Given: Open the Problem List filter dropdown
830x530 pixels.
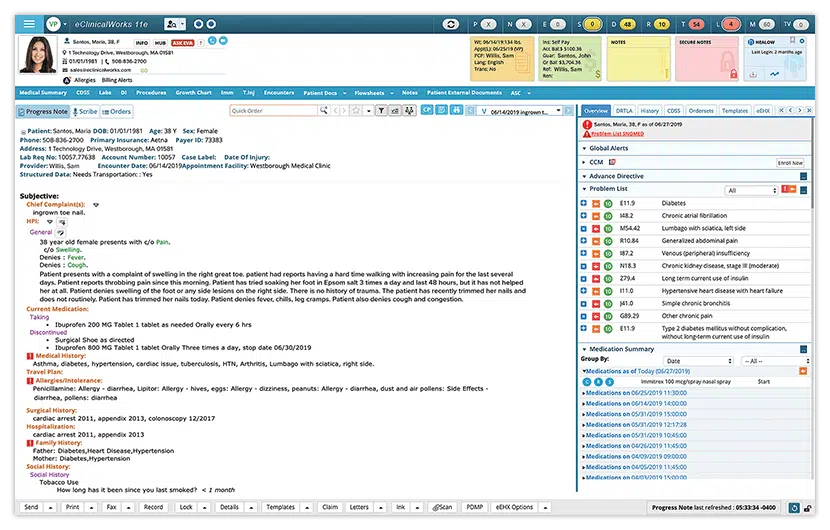Looking at the screenshot, I should pyautogui.click(x=749, y=190).
